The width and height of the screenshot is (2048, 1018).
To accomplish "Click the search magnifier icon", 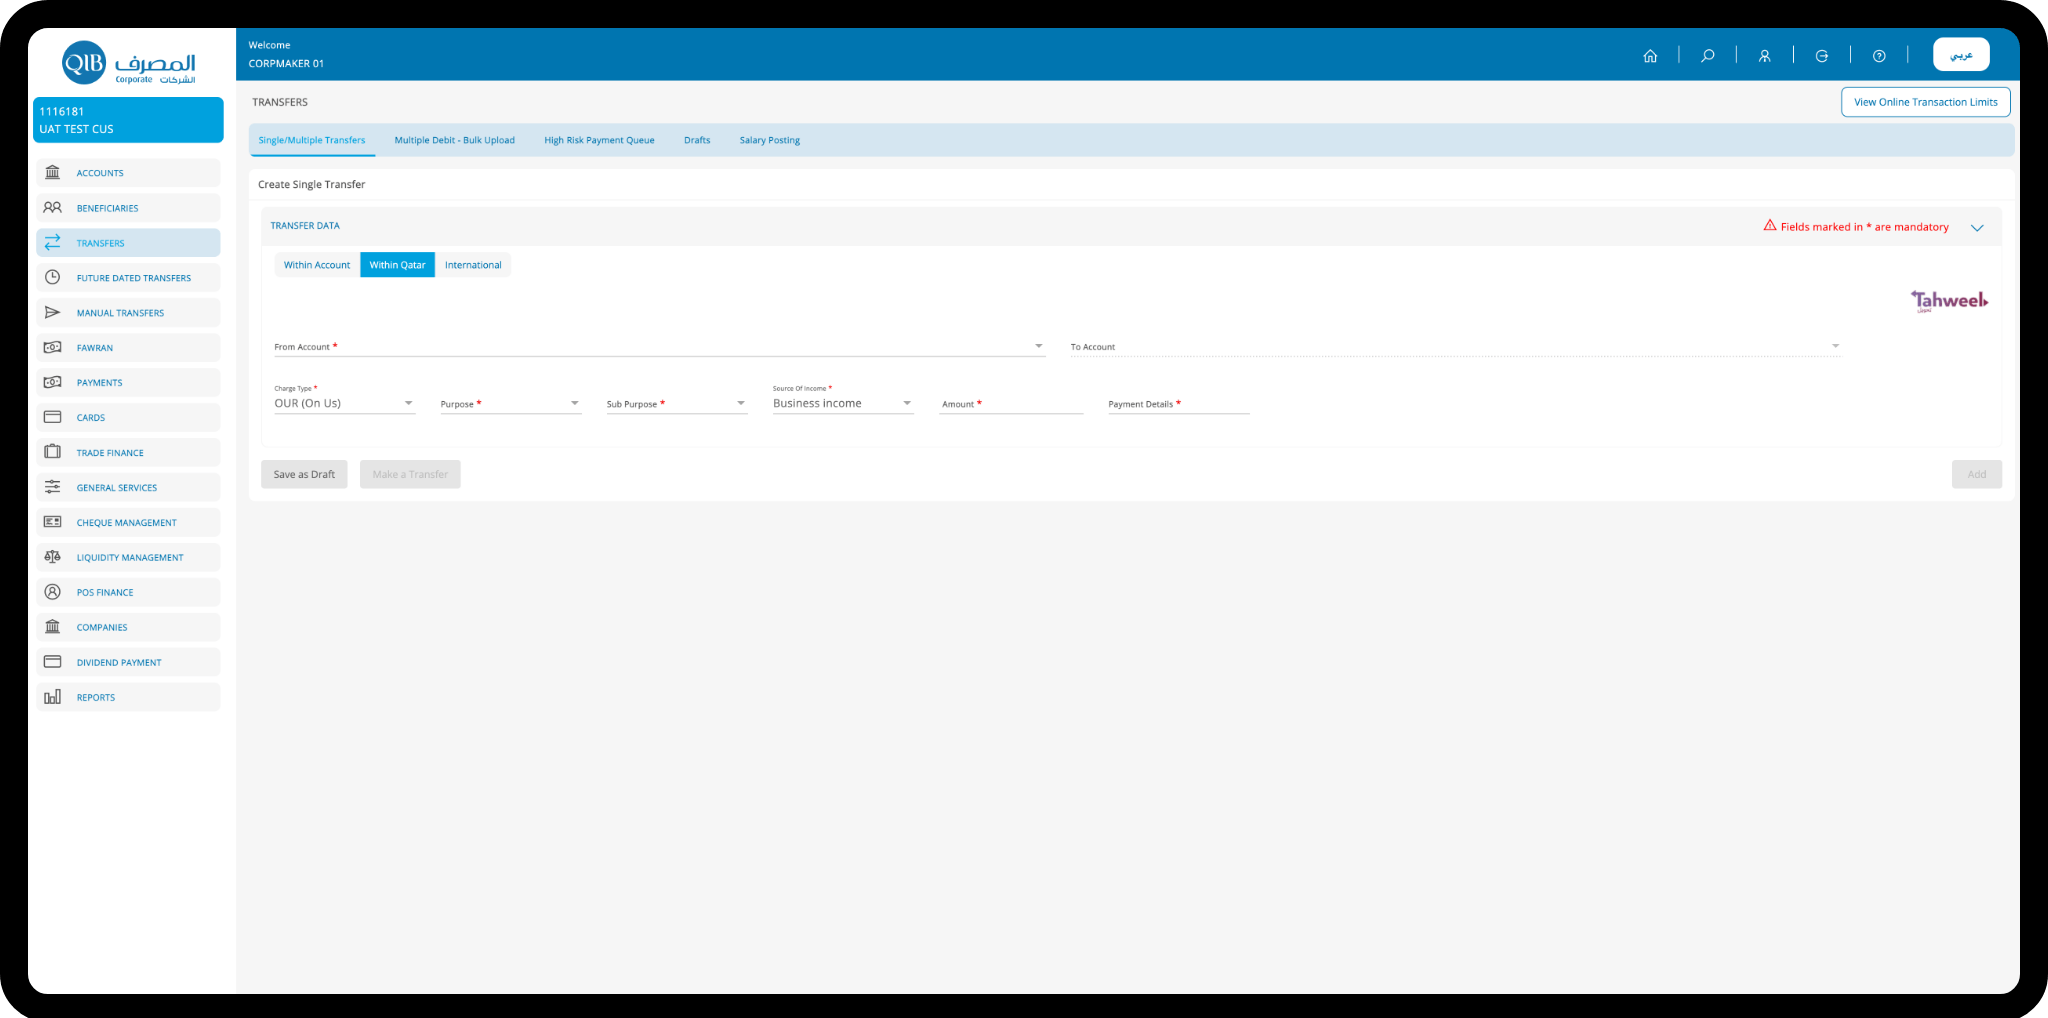I will click(1708, 56).
